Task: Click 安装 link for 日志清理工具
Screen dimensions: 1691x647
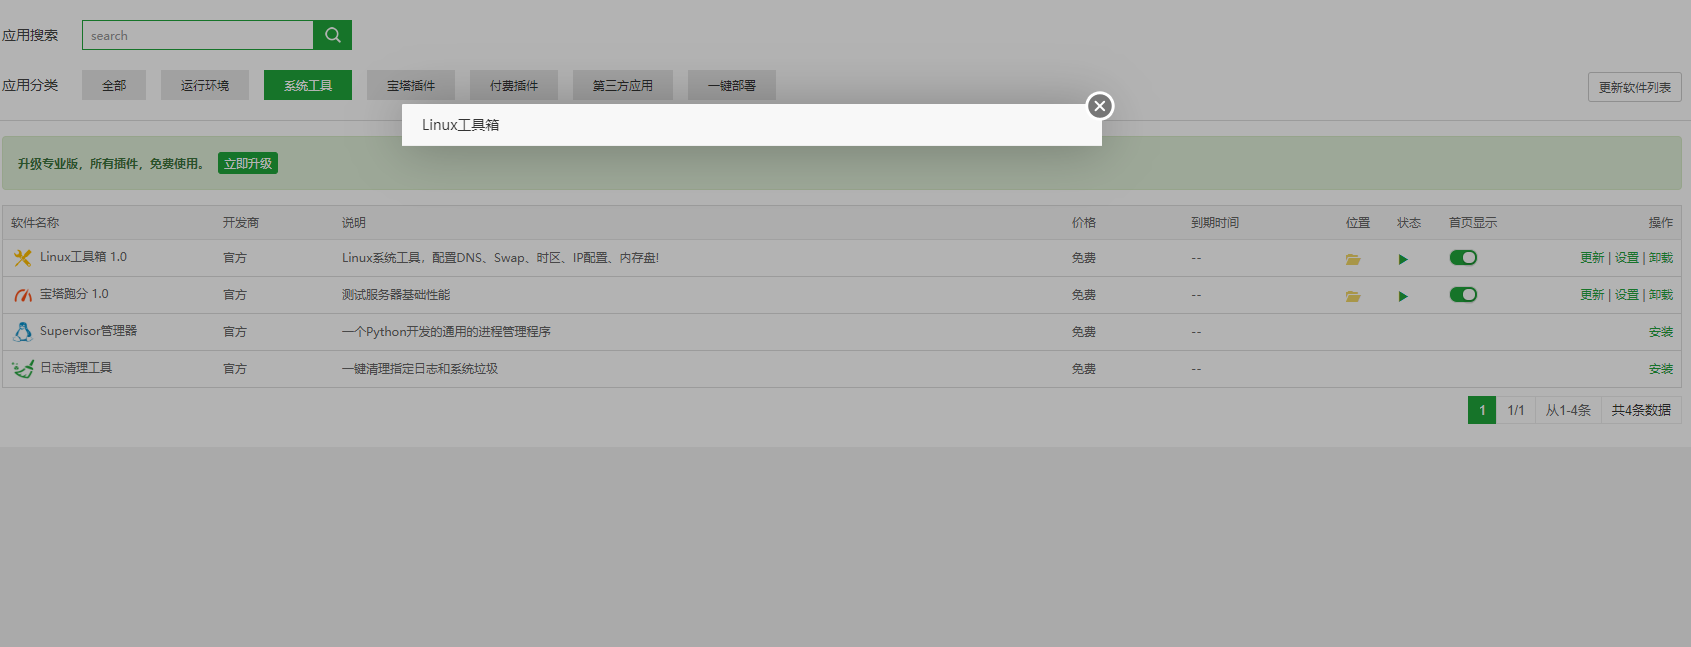Action: pos(1661,369)
